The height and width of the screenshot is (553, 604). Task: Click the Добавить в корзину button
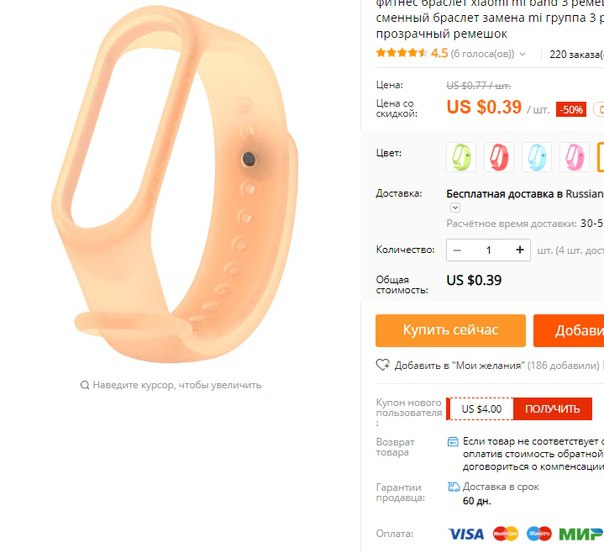tap(569, 330)
